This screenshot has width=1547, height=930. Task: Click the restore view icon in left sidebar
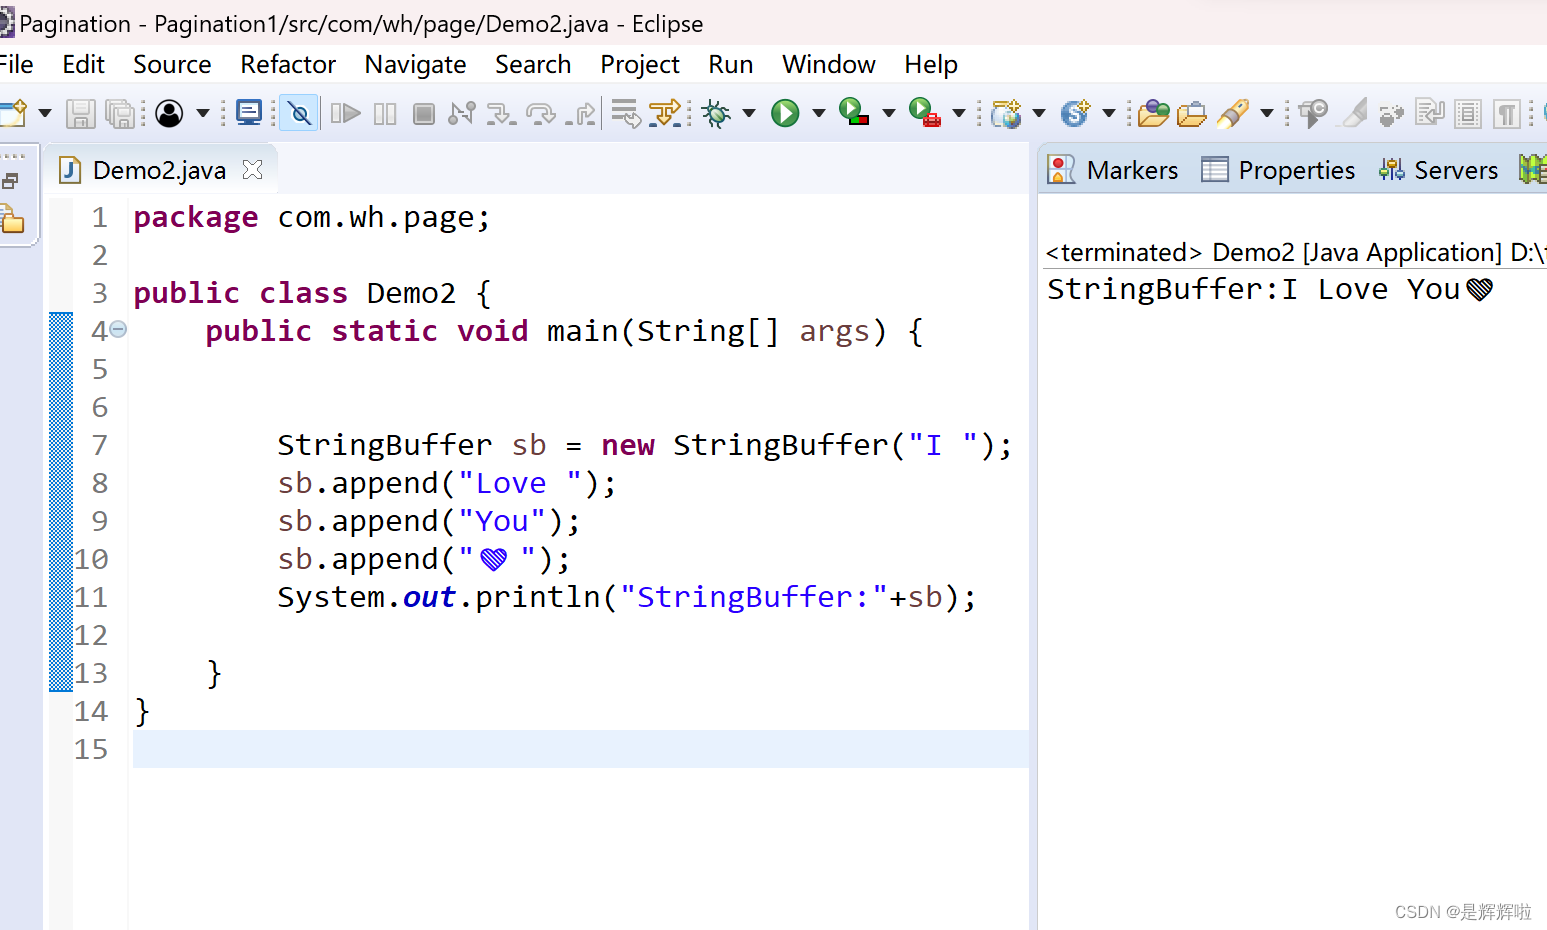pyautogui.click(x=11, y=181)
